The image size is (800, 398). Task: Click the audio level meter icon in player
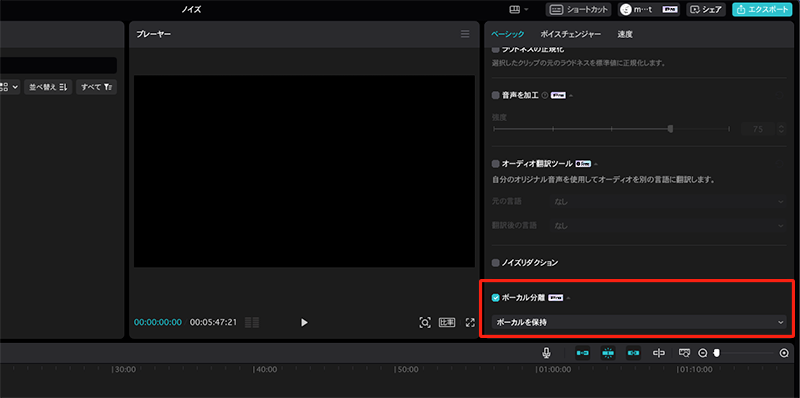coord(252,322)
